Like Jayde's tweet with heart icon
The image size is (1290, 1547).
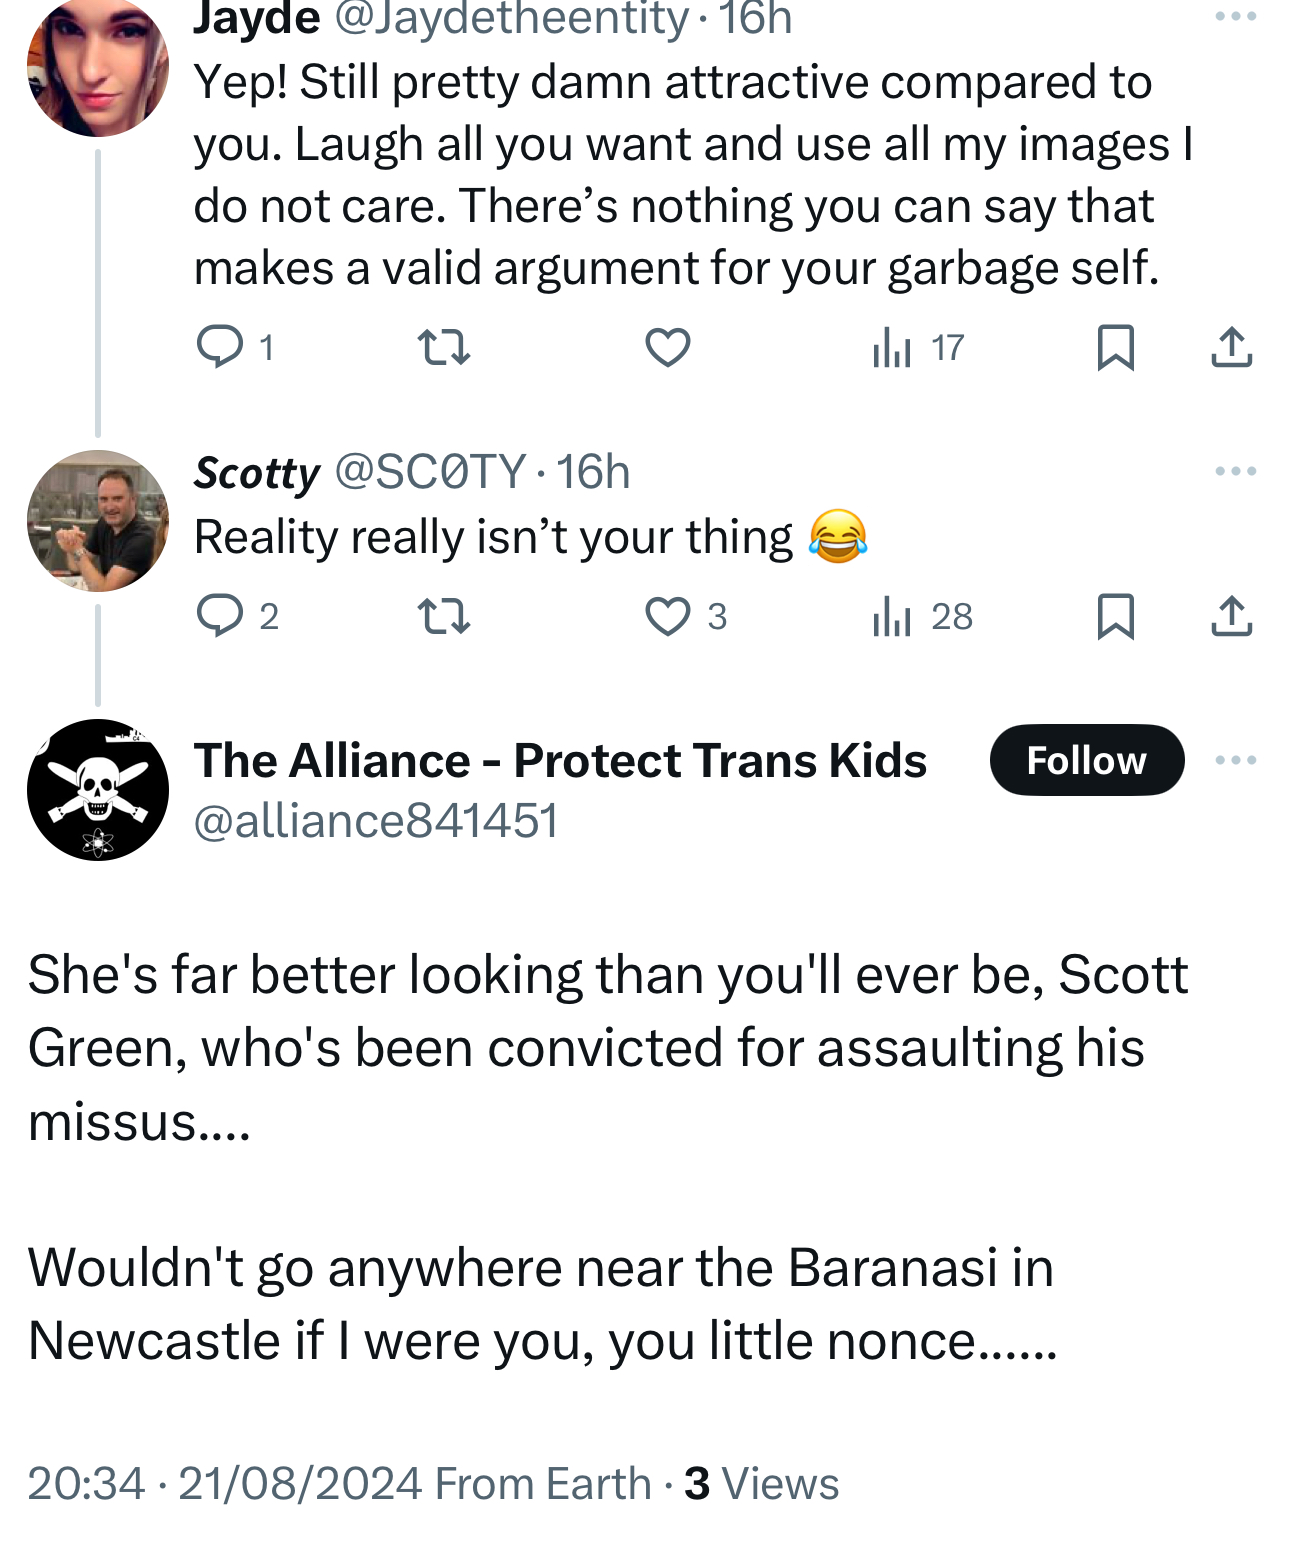[x=667, y=347]
